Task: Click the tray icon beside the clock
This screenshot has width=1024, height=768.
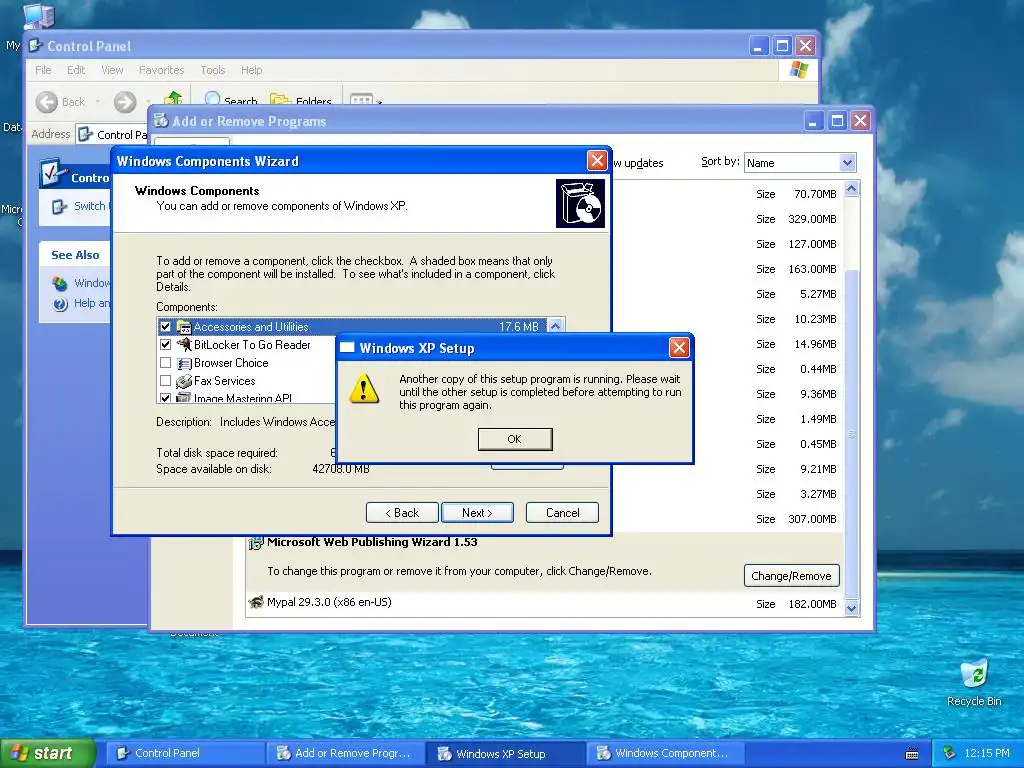Action: click(950, 754)
